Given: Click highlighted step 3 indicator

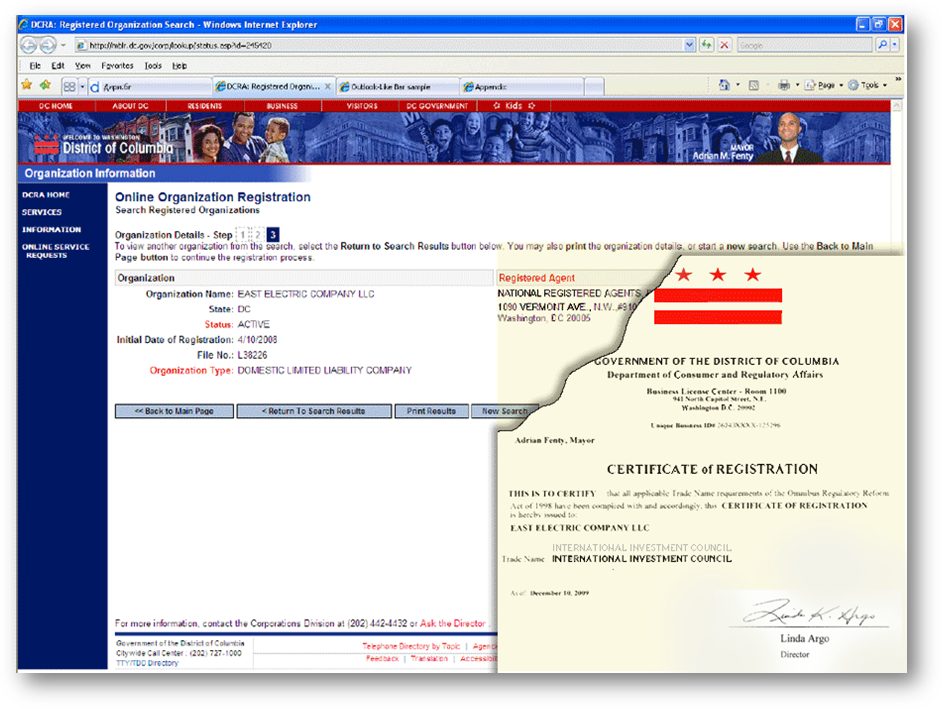Looking at the screenshot, I should click(x=273, y=234).
